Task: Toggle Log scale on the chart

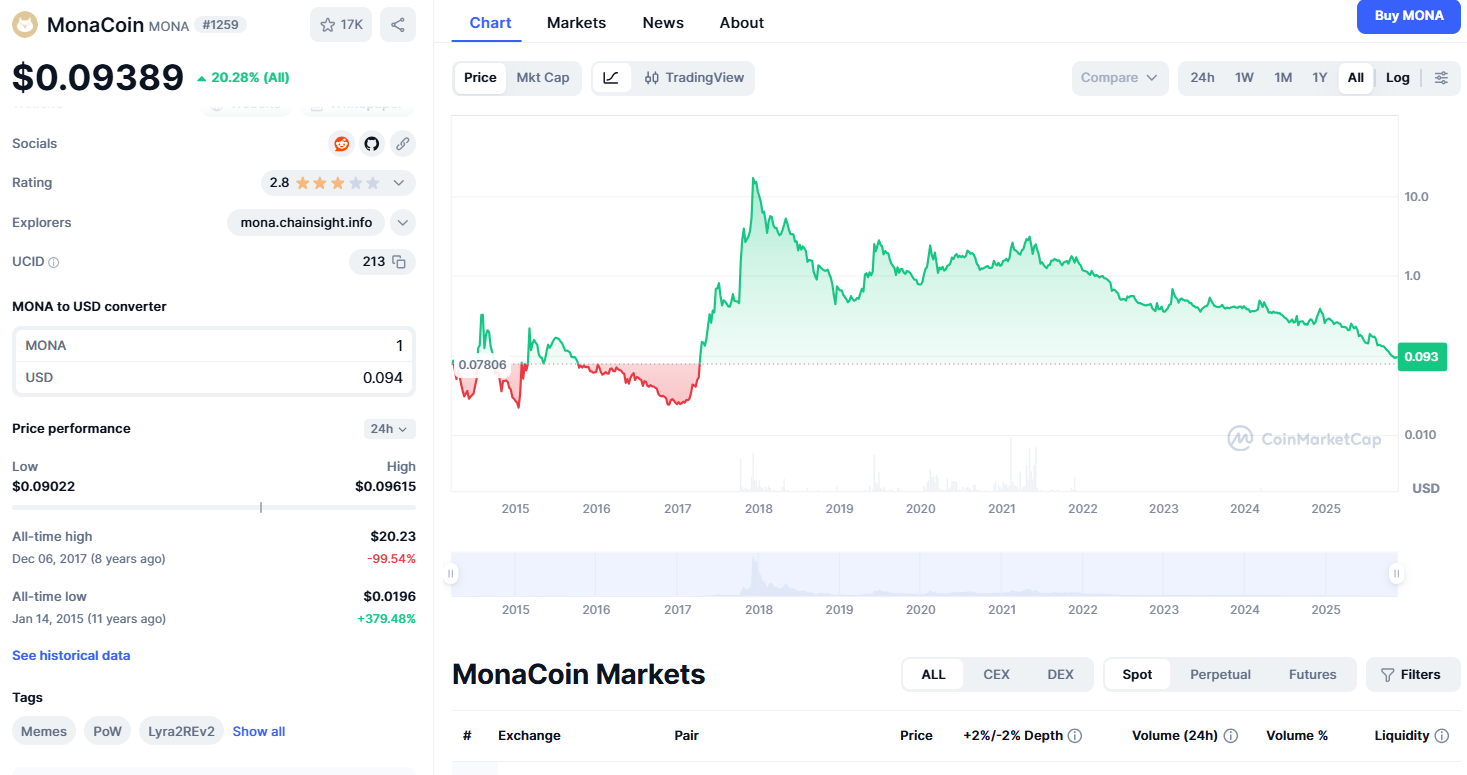Action: (x=1397, y=78)
